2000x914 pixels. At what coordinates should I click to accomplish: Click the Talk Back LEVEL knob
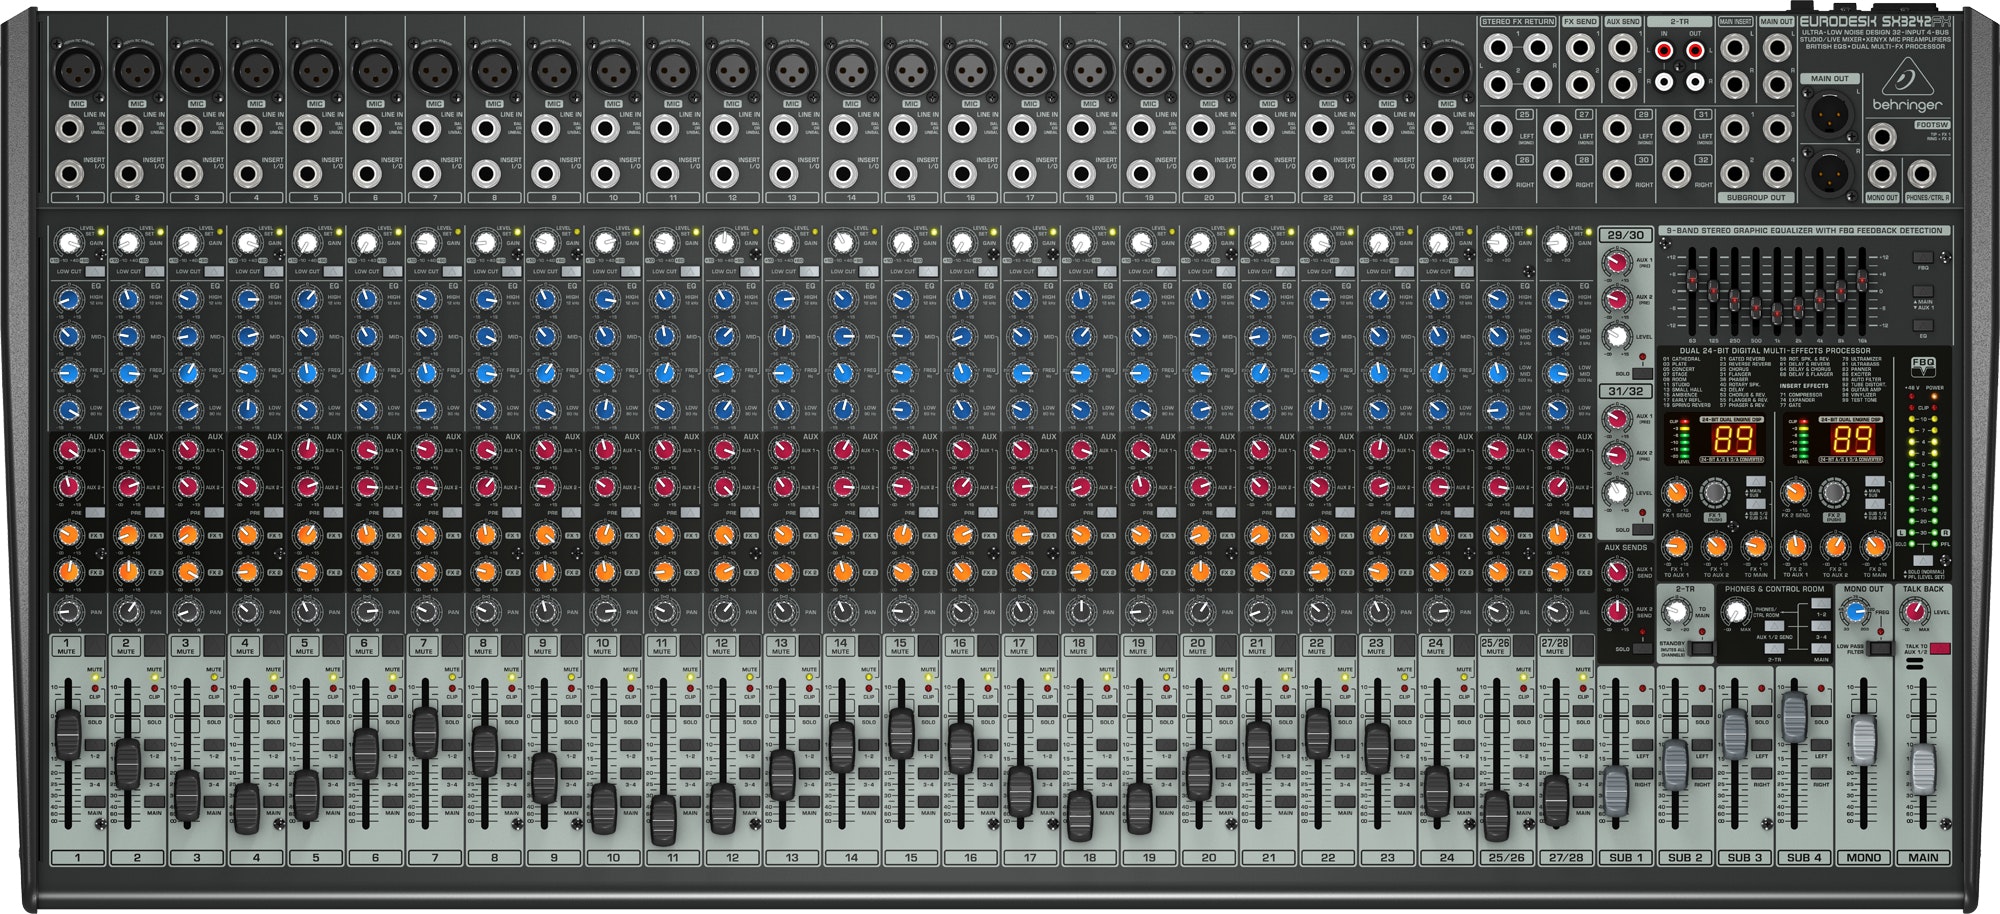tap(1913, 612)
